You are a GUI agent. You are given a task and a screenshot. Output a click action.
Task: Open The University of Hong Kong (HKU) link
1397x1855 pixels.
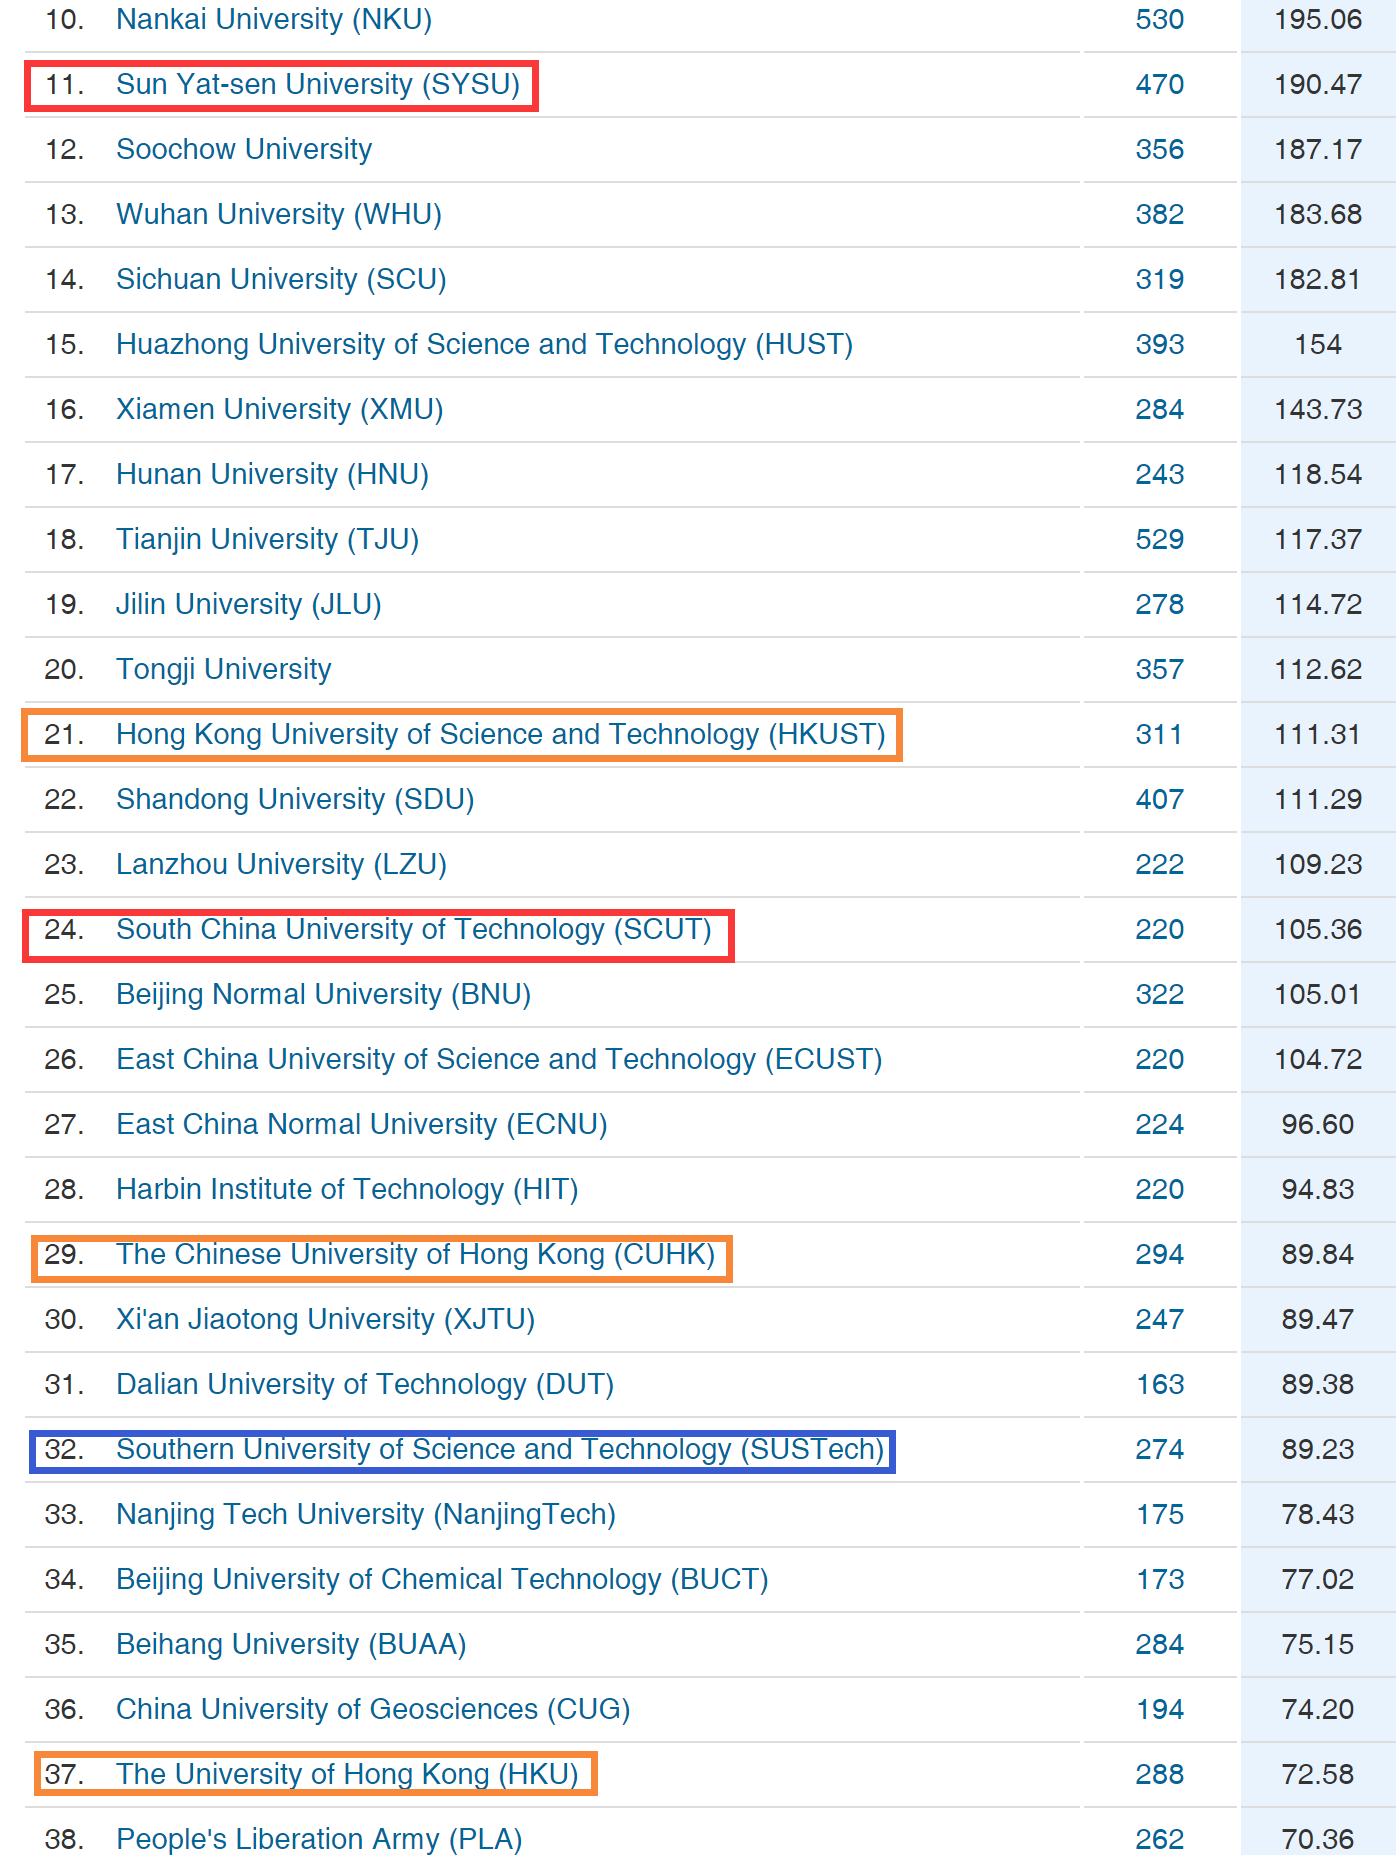click(347, 1775)
